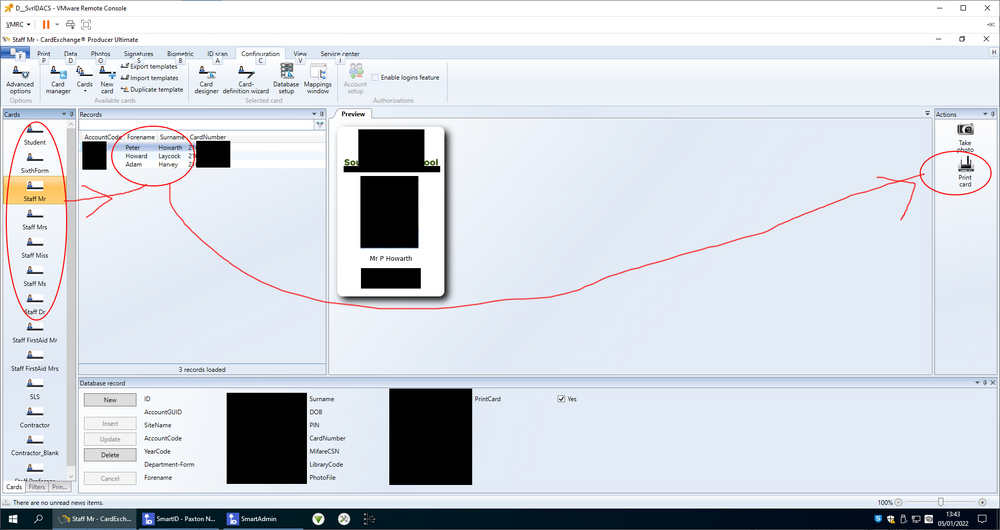Open the VMRC menu
This screenshot has height=530, width=1000.
click(18, 24)
